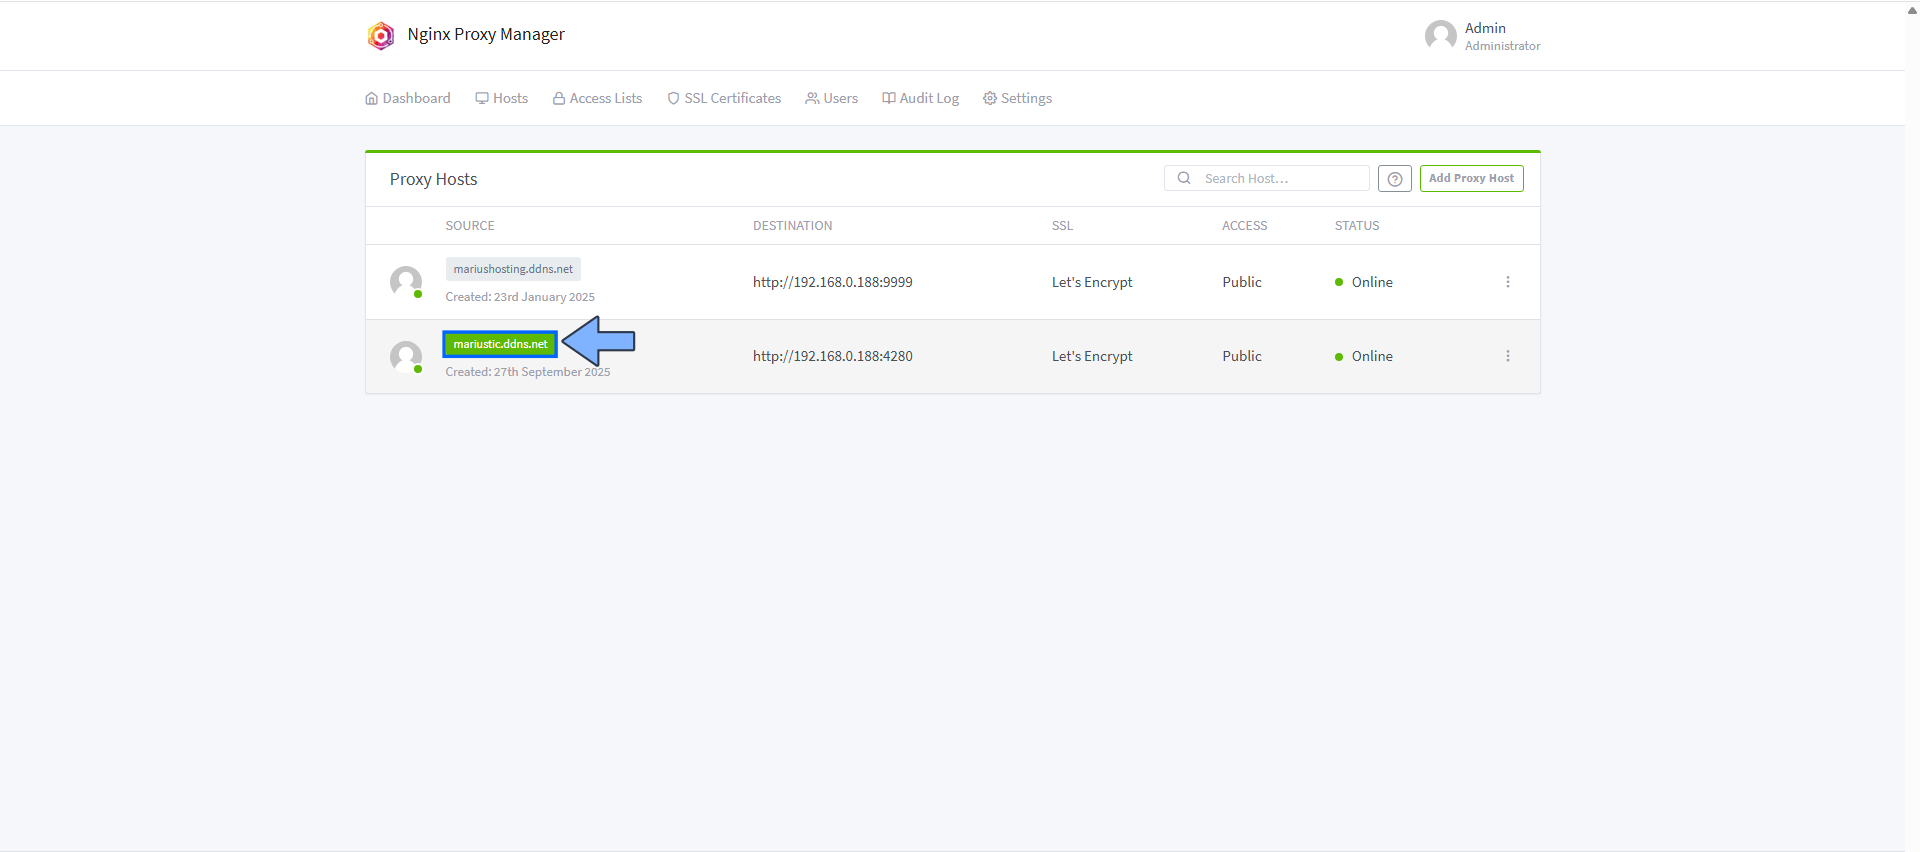Click the help question mark icon
This screenshot has height=852, width=1920.
pyautogui.click(x=1394, y=179)
